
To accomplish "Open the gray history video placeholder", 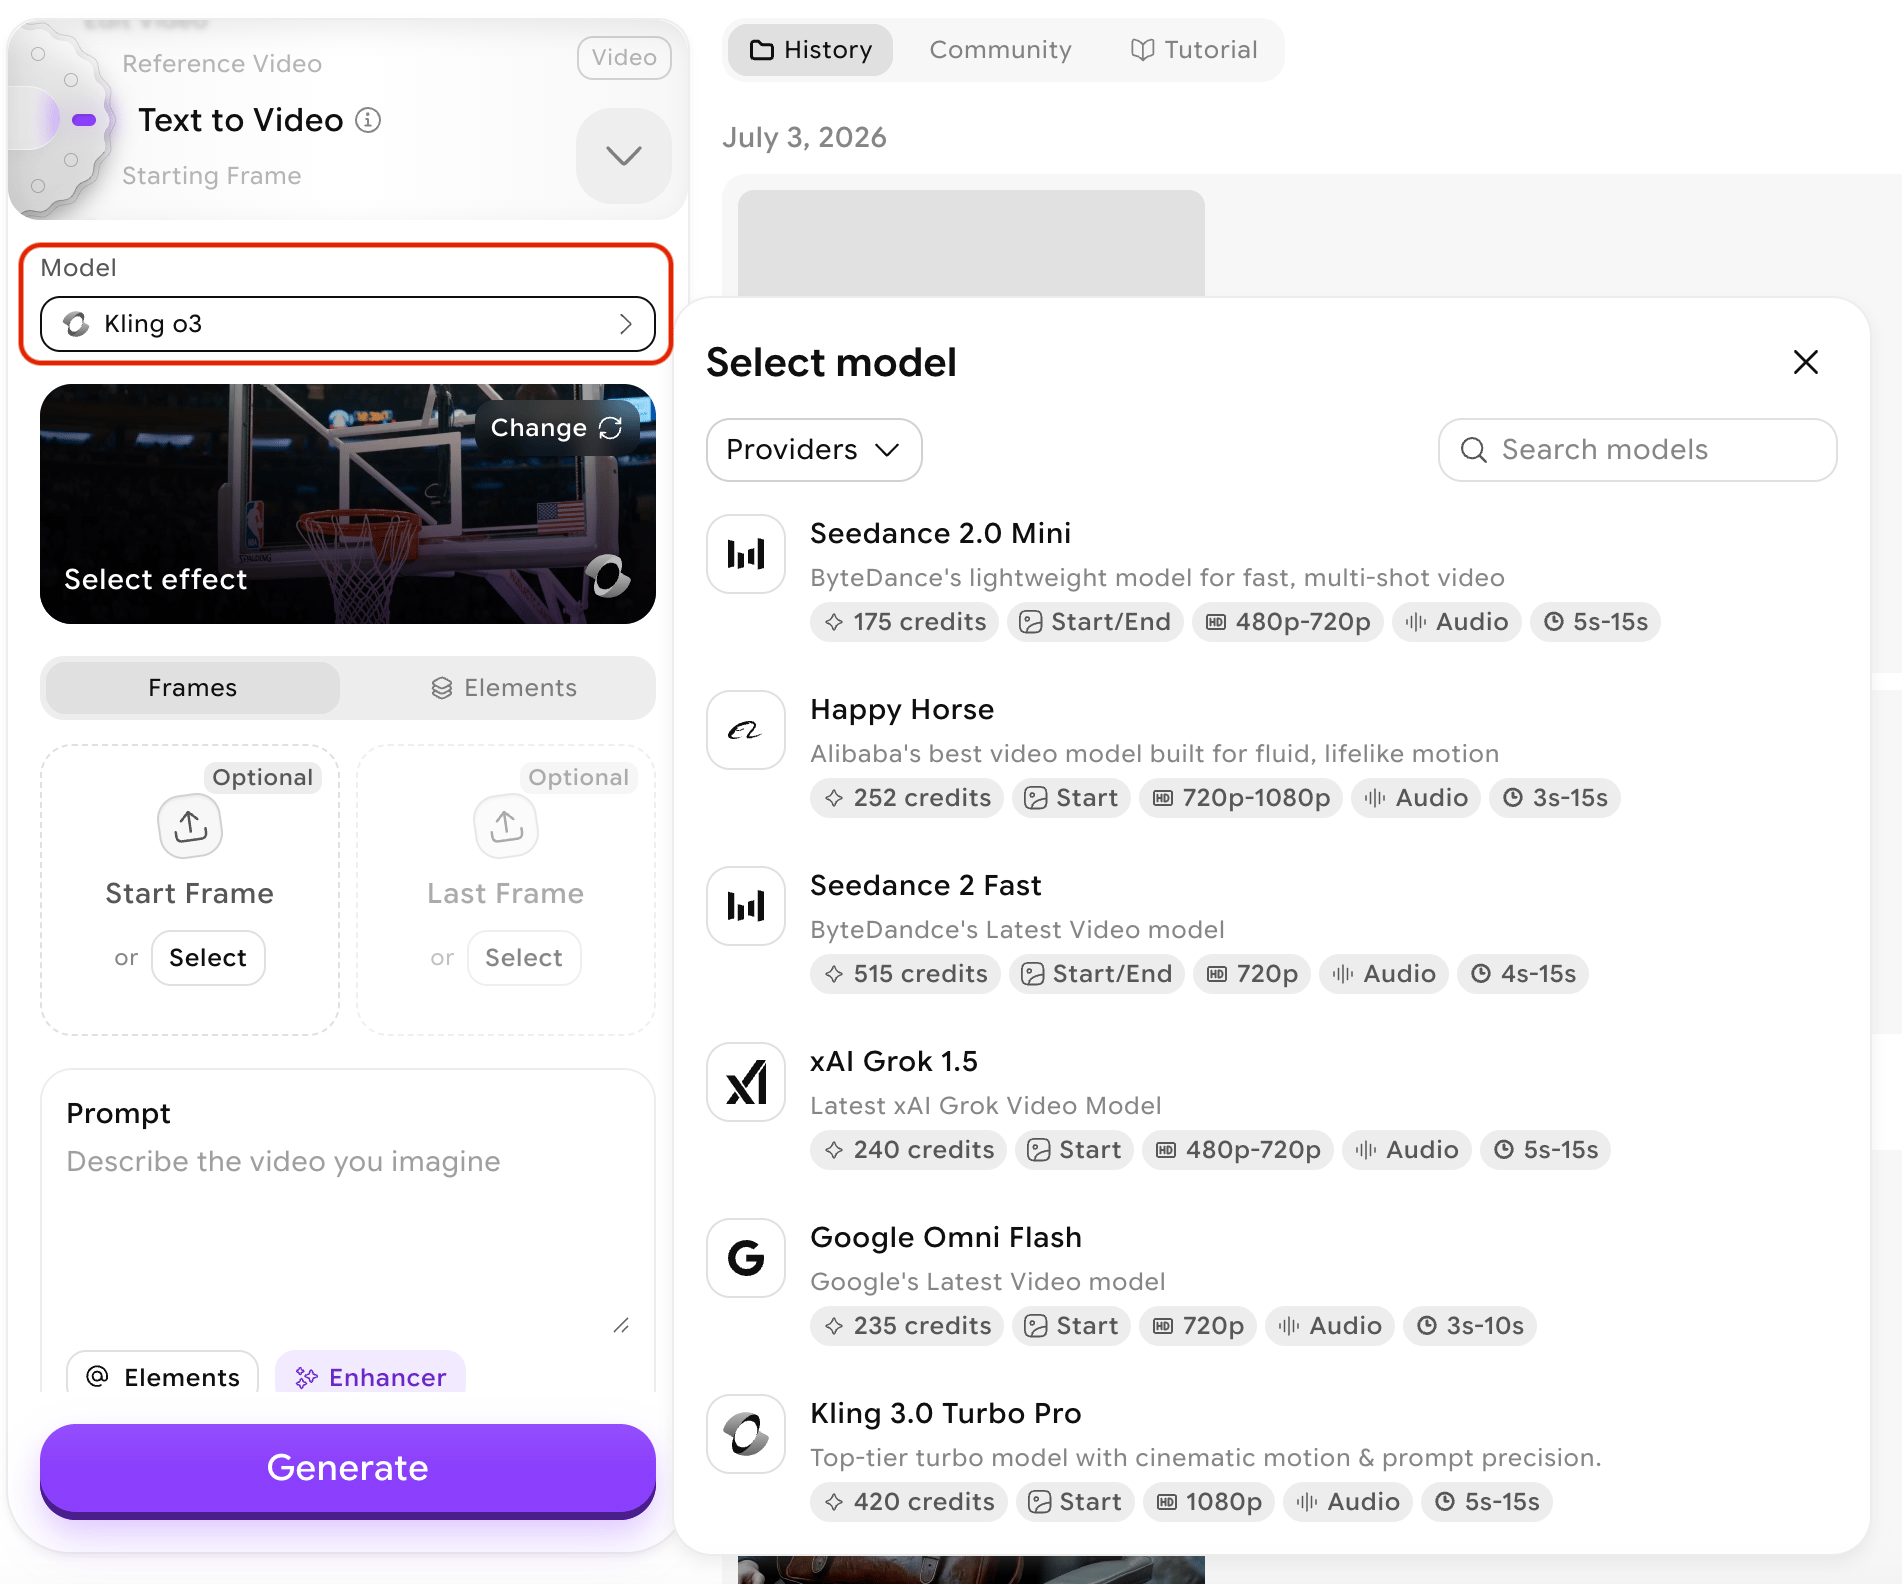I will coord(971,244).
